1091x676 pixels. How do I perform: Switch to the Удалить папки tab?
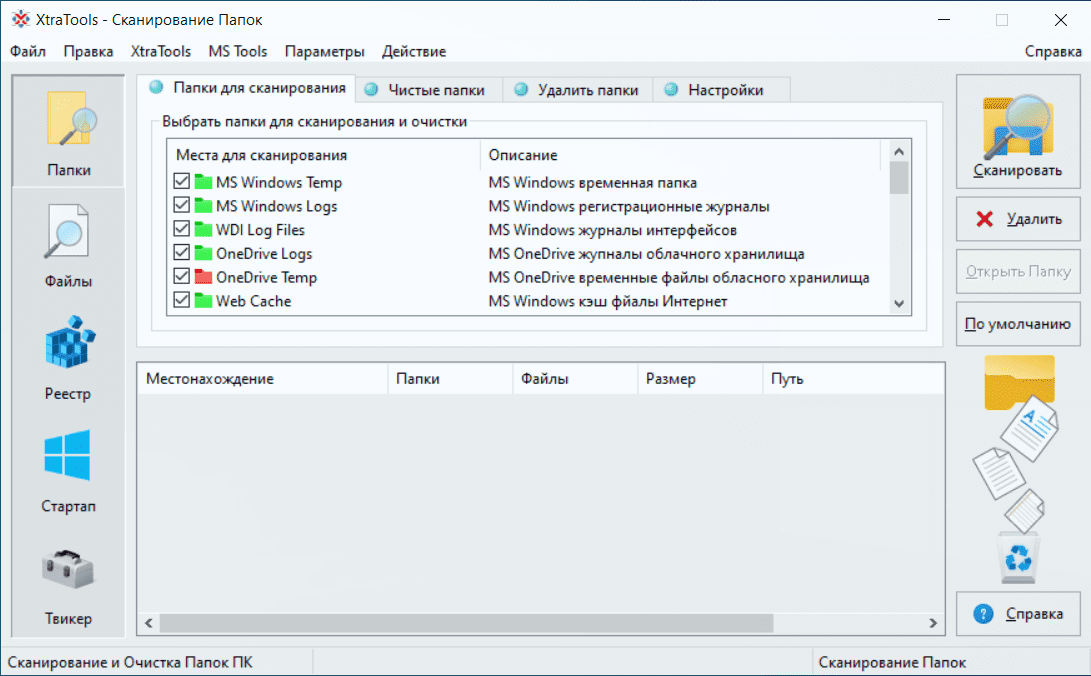click(x=578, y=90)
